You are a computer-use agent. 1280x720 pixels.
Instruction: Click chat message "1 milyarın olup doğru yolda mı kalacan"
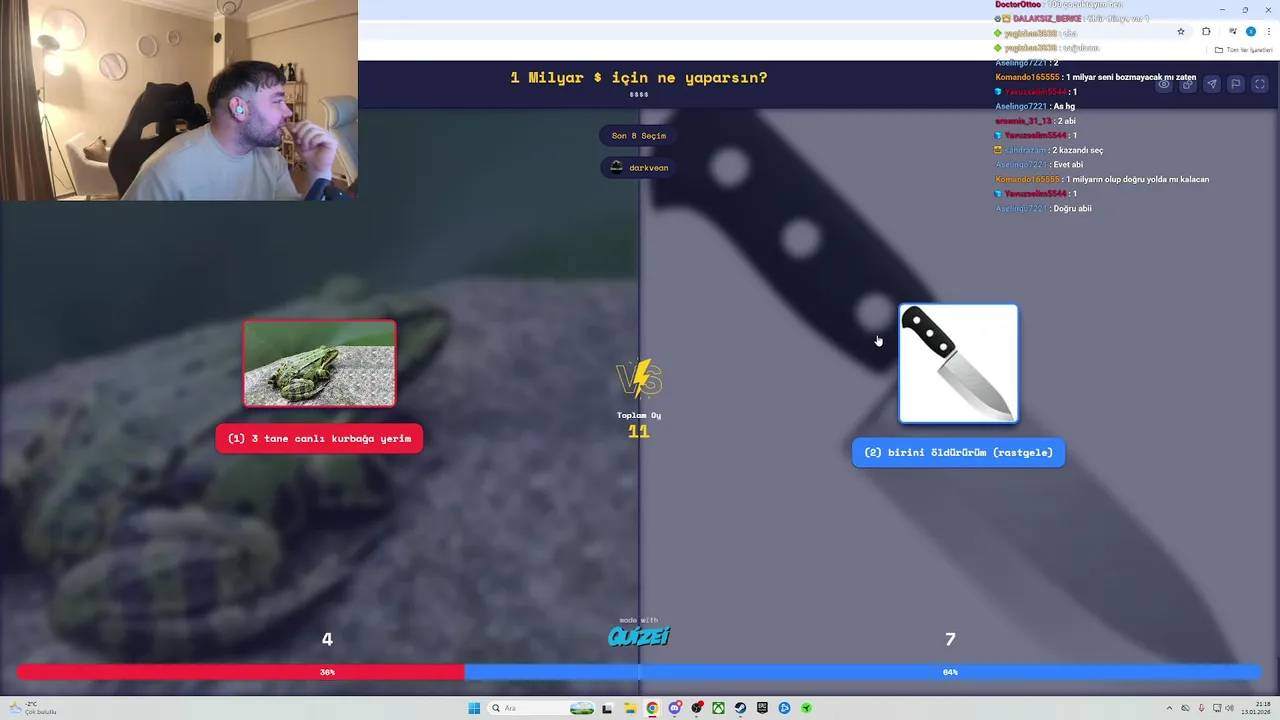click(x=1138, y=179)
